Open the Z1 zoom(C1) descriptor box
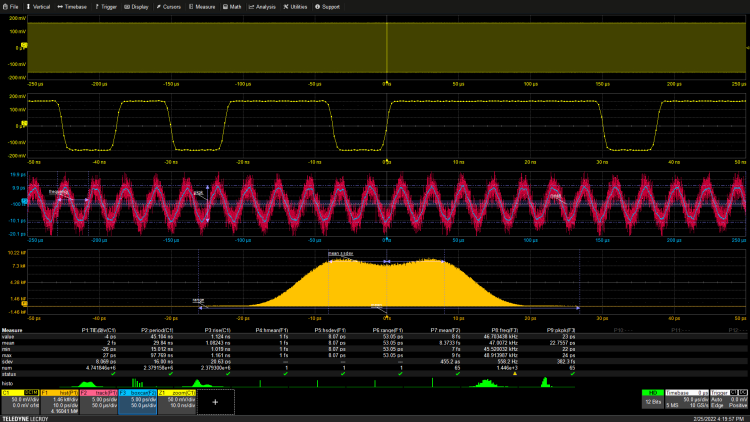Image resolution: width=750 pixels, height=422 pixels. click(x=177, y=402)
